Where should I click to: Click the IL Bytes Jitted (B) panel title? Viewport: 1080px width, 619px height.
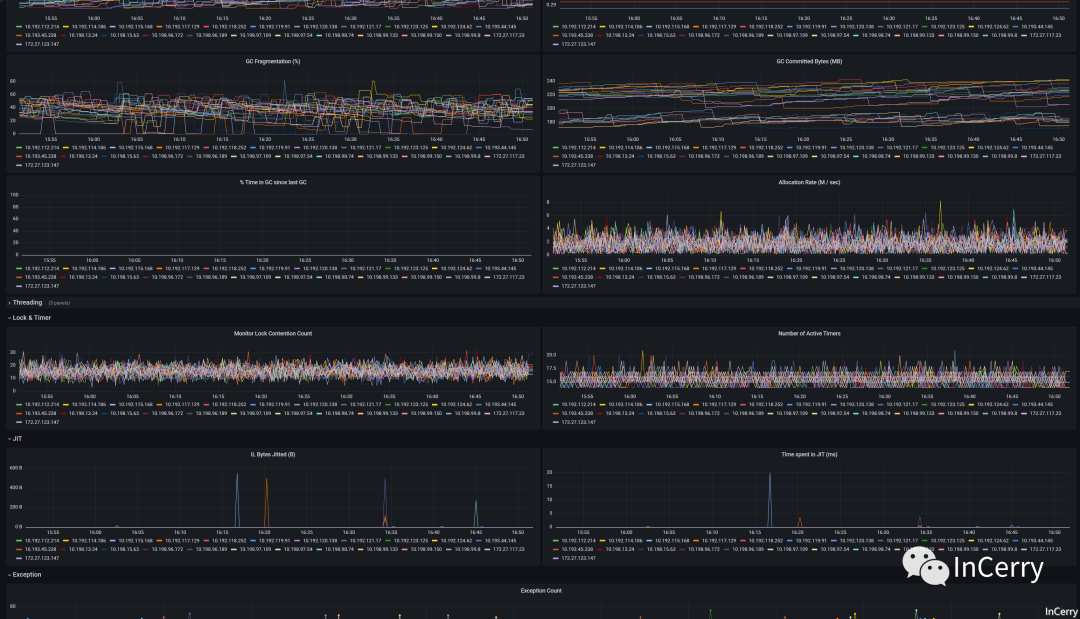273,454
